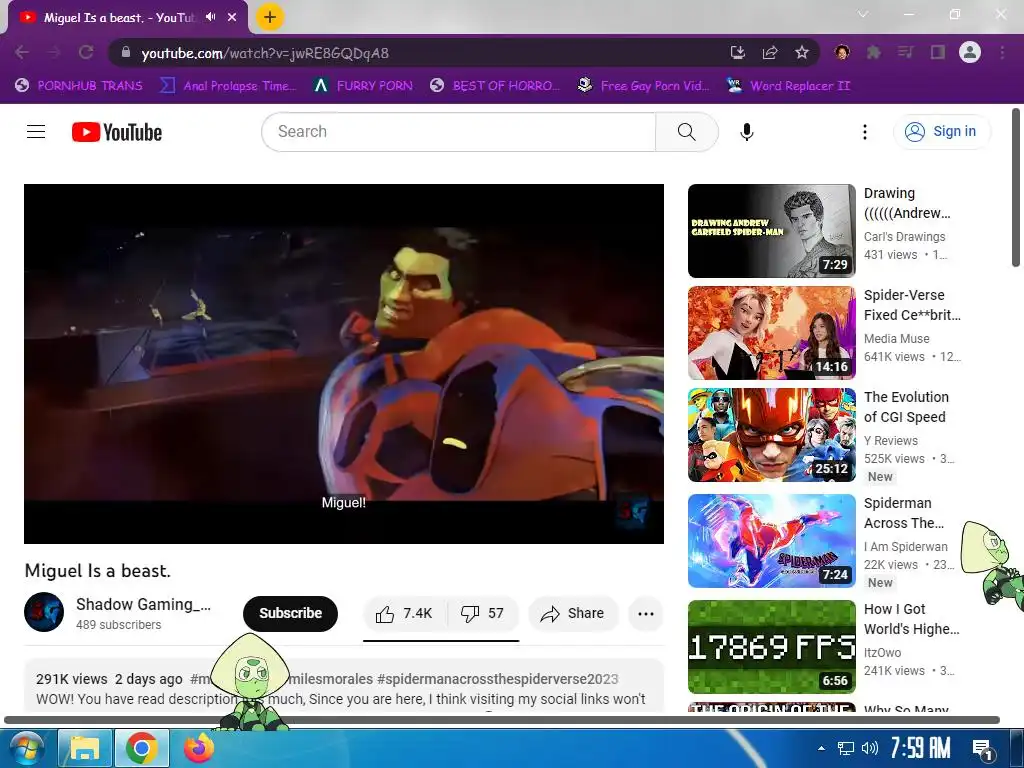Screen dimensions: 1024x768
Task: Click title 'Spider-Verse Fixed Ce**brit...'
Action: coord(912,305)
